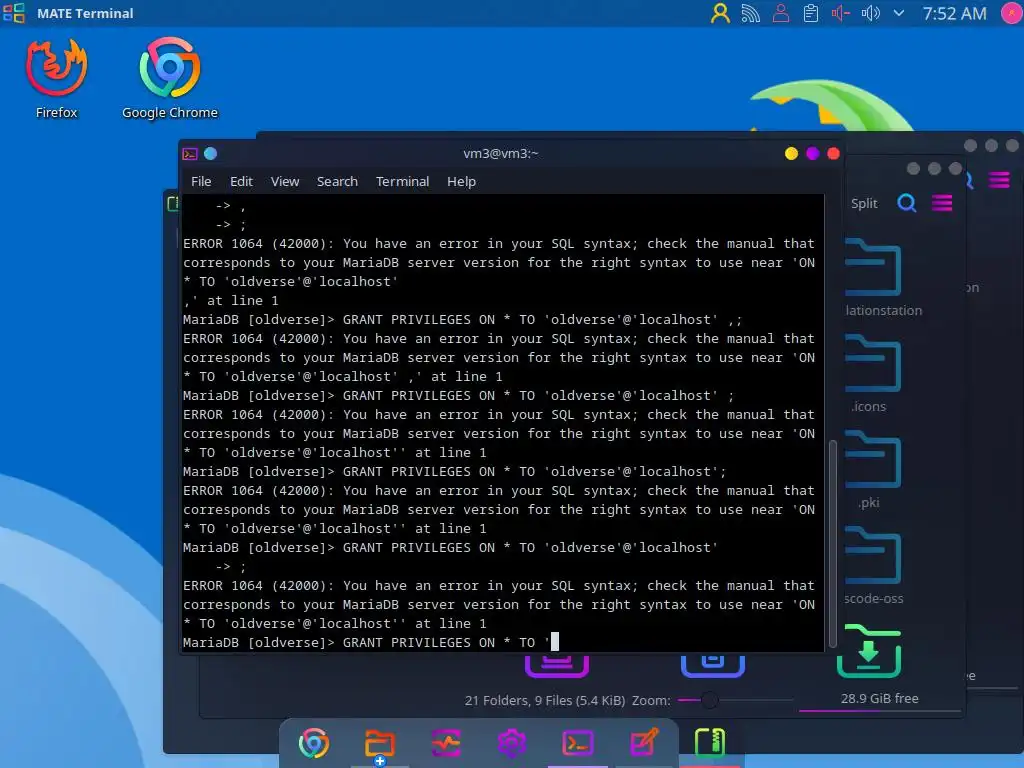The image size is (1024, 768).
Task: Open the system monitor dock icon
Action: coord(446,743)
